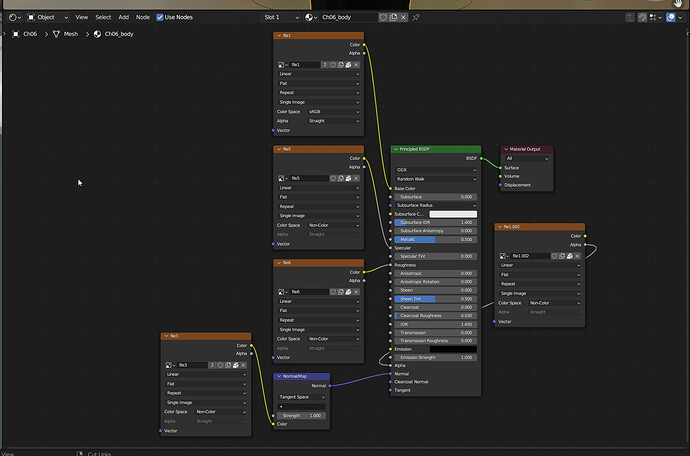Toggle fake user shield for Ch06_body material
The width and height of the screenshot is (690, 456).
[383, 17]
